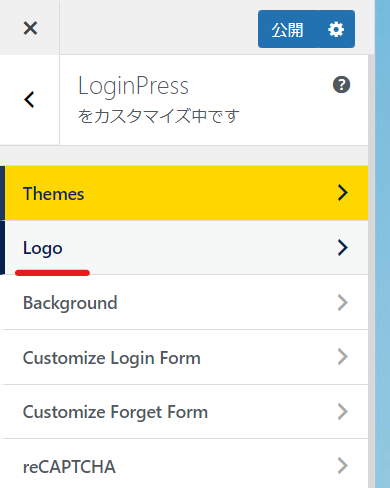
Task: Click chevron beside reCAPTCHA
Action: (343, 466)
